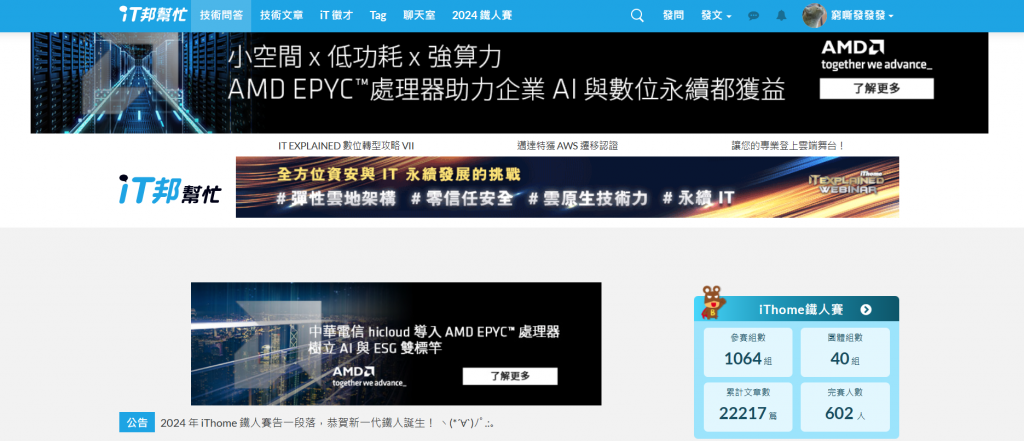
Task: Open 邁達特獲 AWS 遷移認證 link
Action: click(568, 146)
